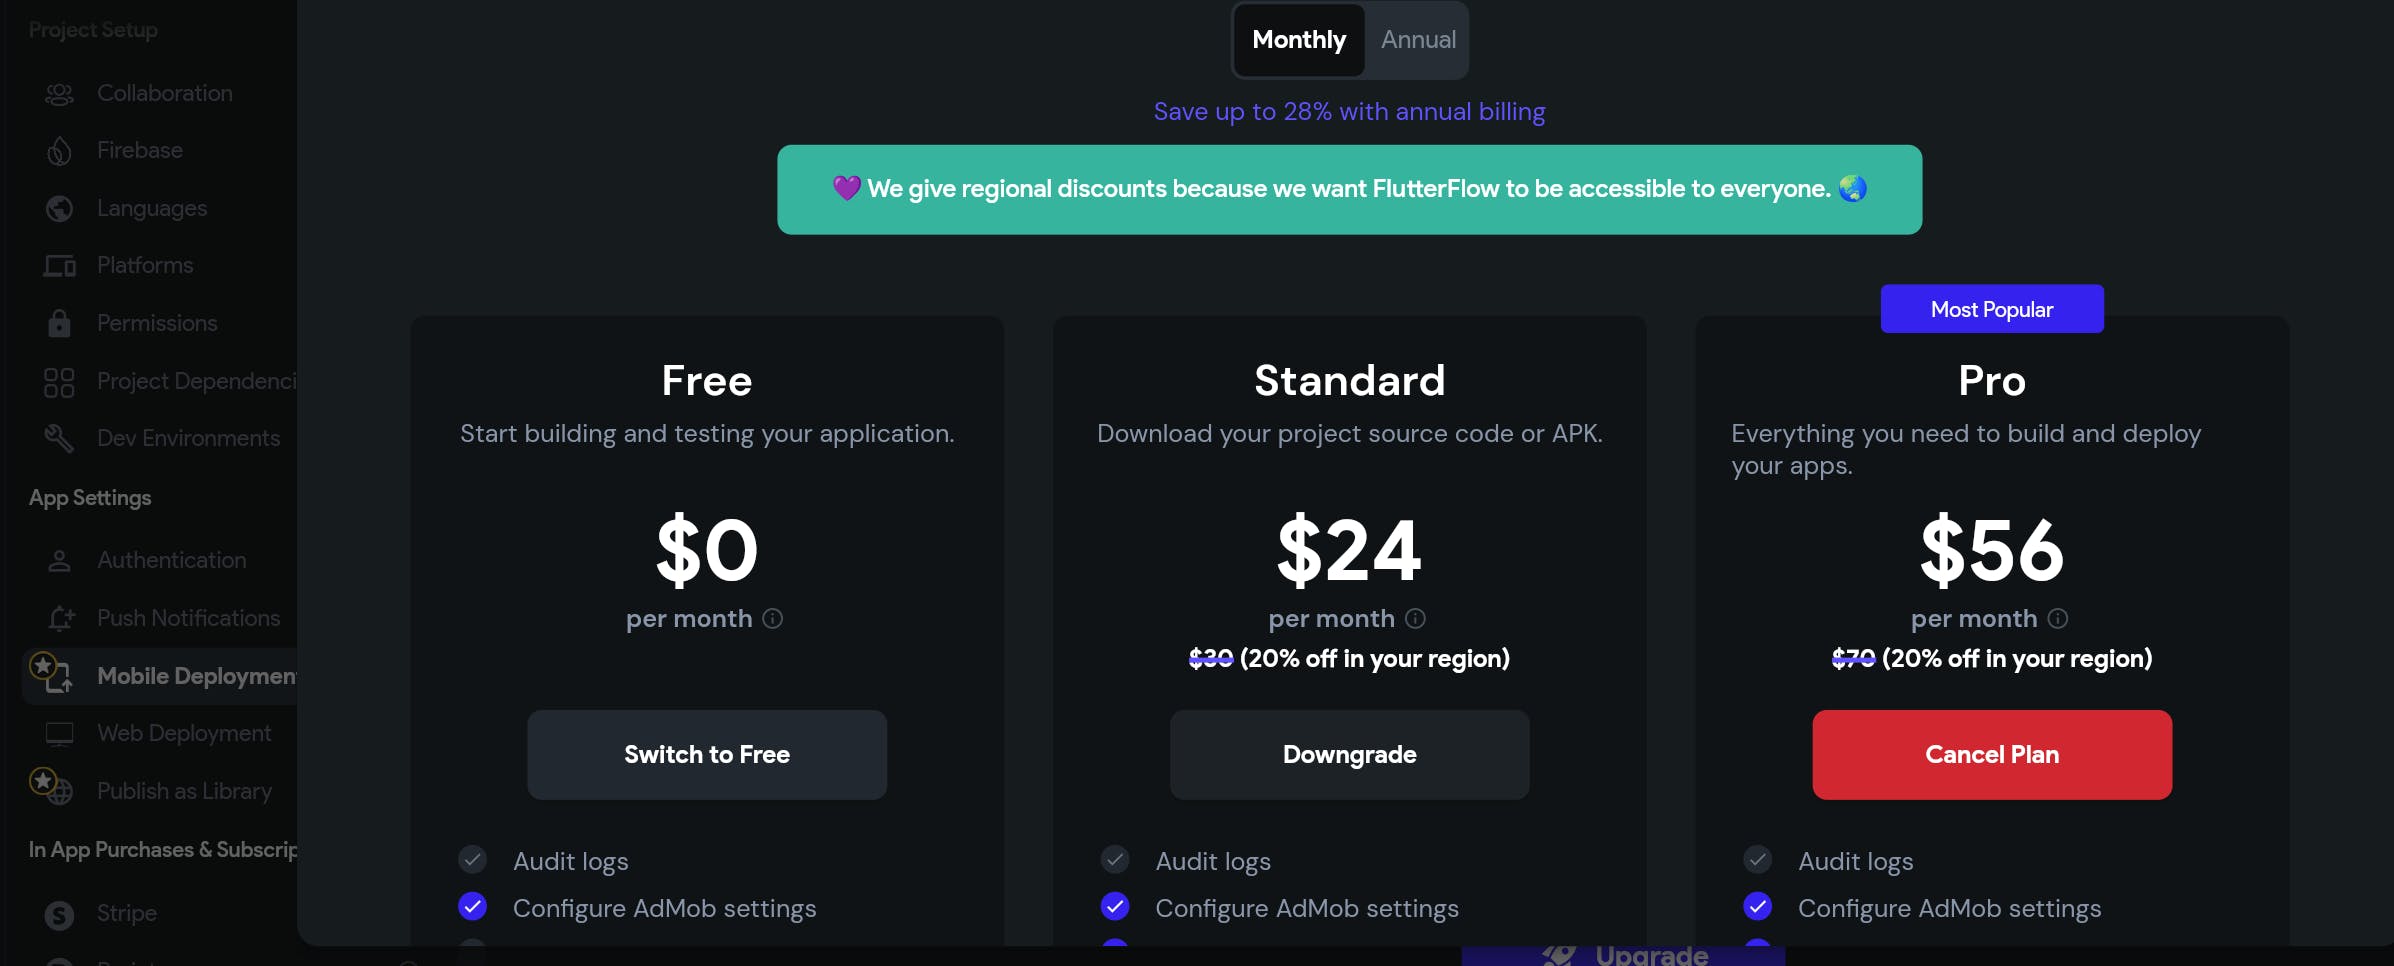Select the Languages globe icon
Image resolution: width=2394 pixels, height=966 pixels.
tap(59, 209)
